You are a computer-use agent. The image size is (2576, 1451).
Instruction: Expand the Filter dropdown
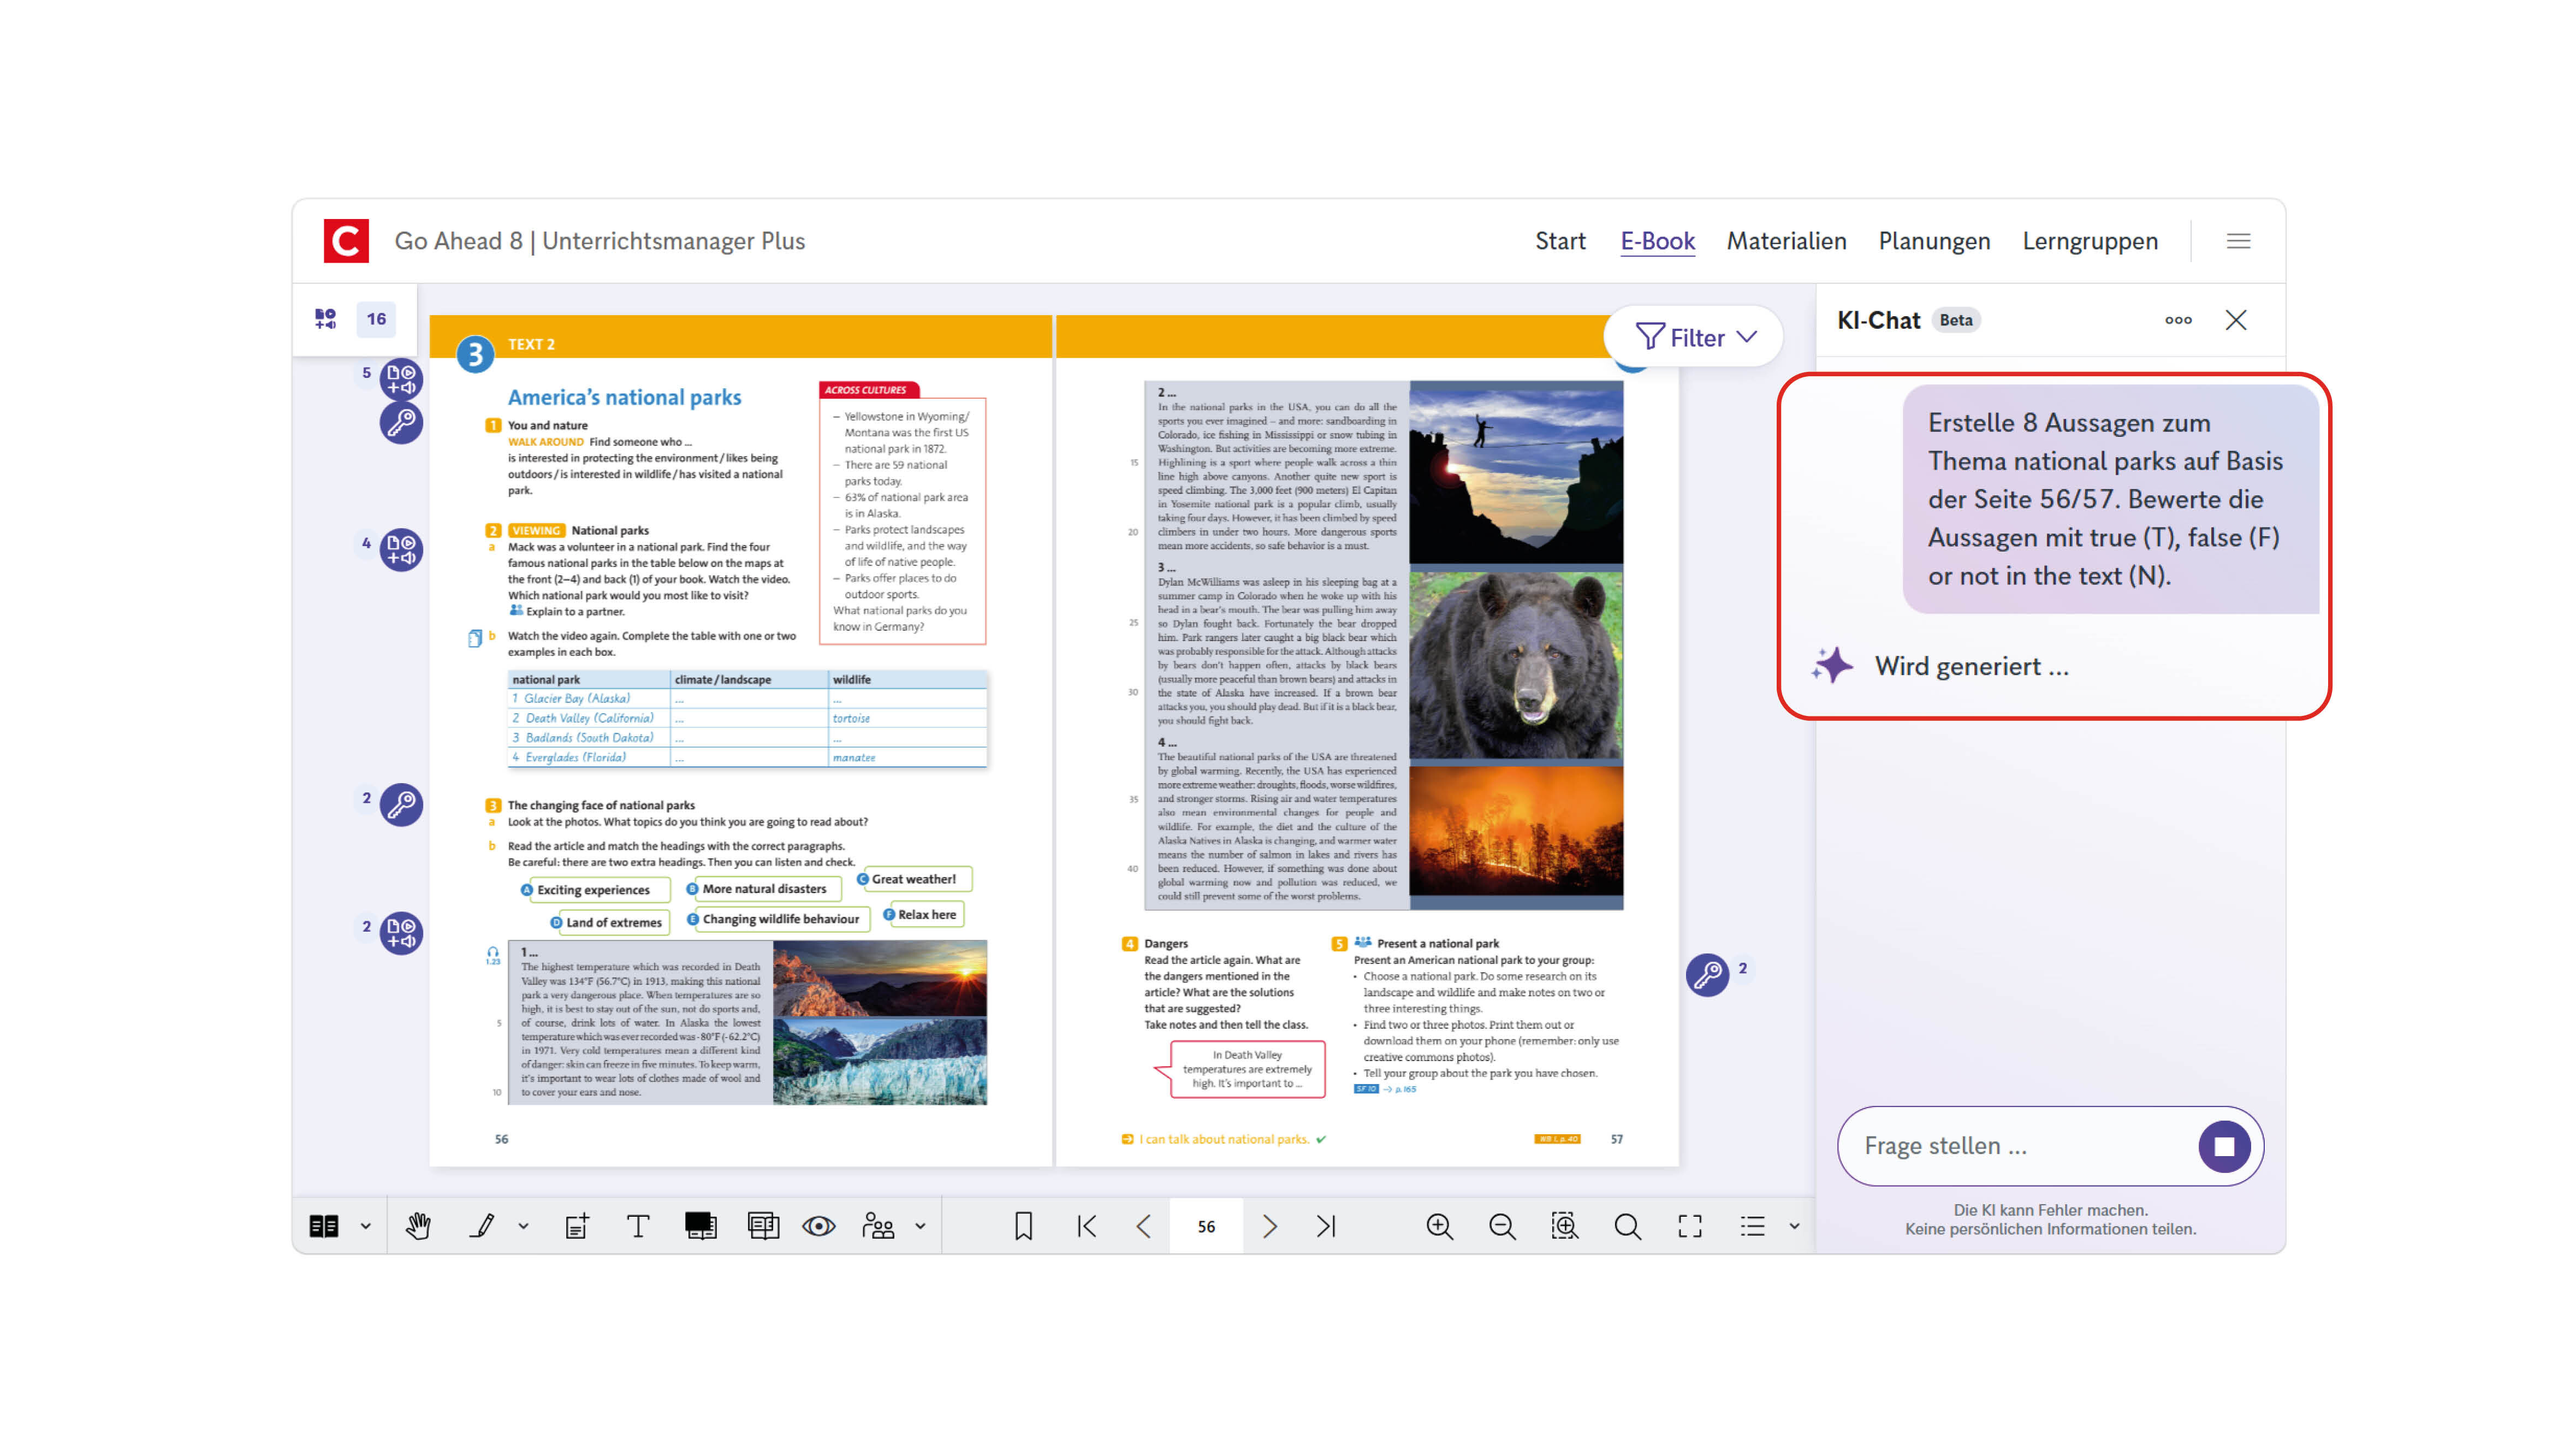coord(1695,338)
